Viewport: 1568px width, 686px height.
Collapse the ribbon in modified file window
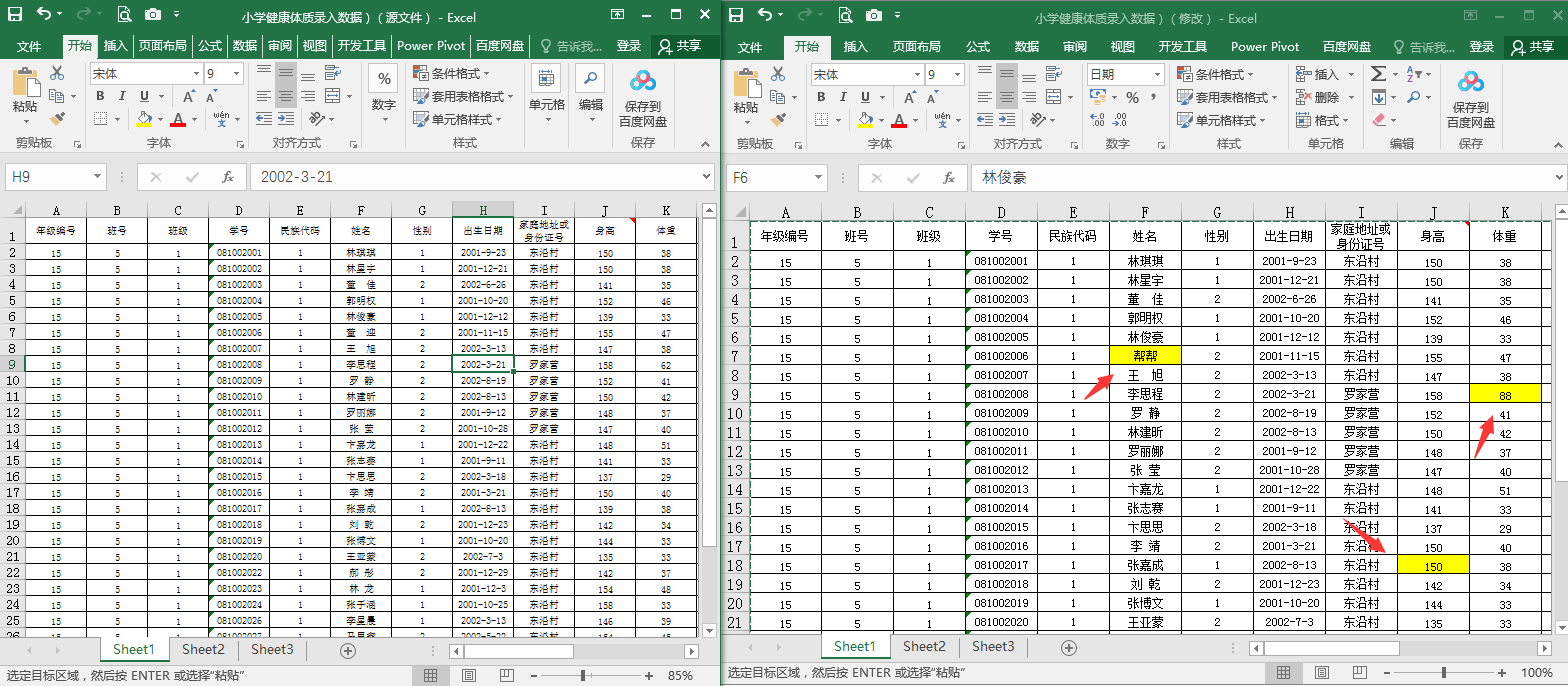point(1557,144)
